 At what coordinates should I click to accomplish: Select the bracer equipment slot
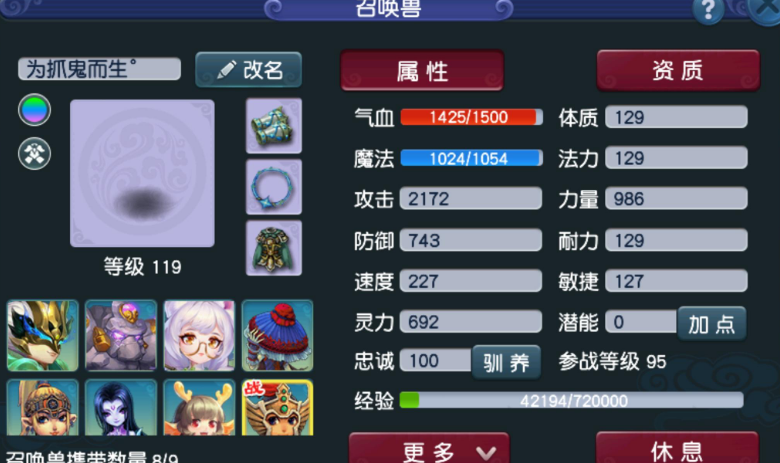[x=274, y=126]
